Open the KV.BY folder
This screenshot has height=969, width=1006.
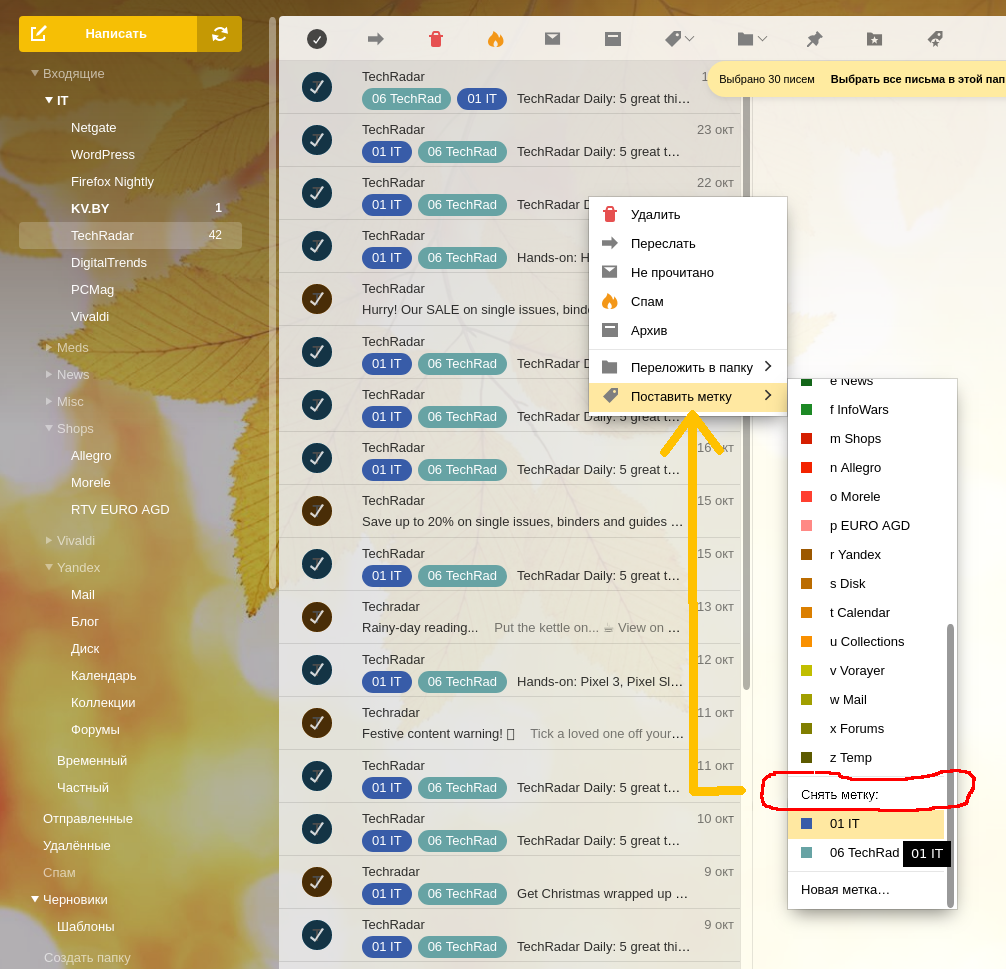coord(90,209)
